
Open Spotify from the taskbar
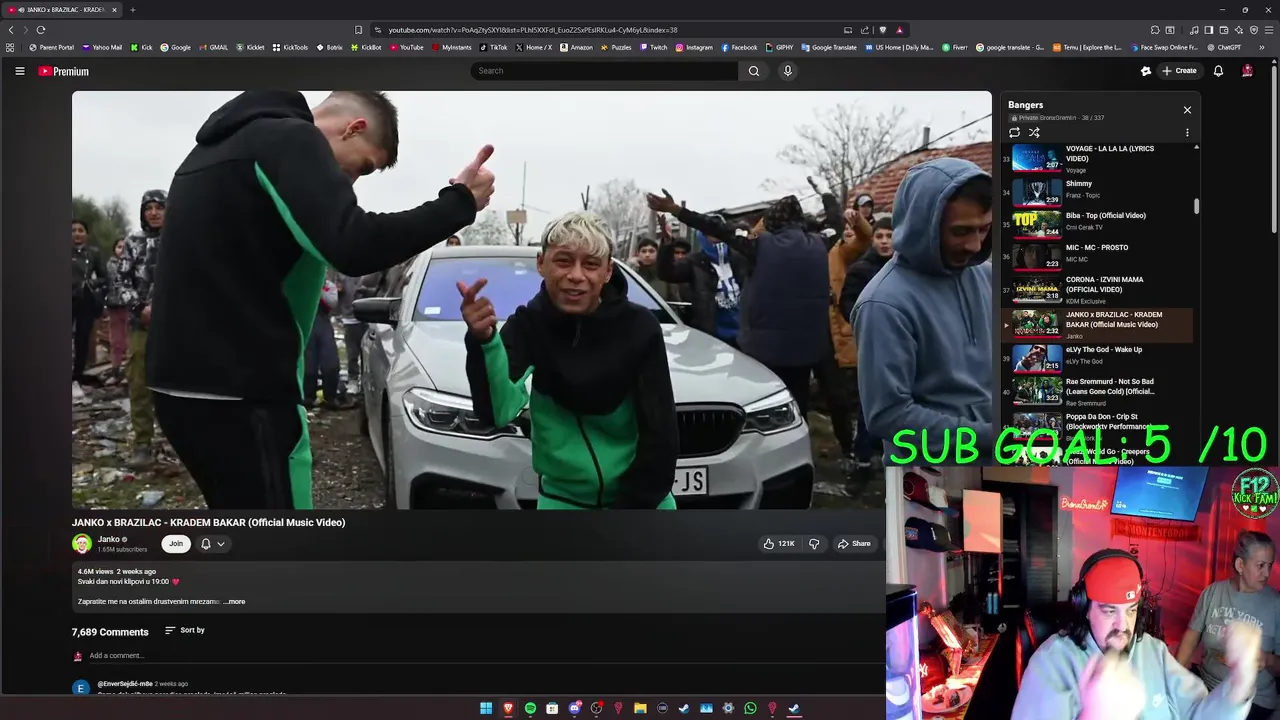(530, 708)
